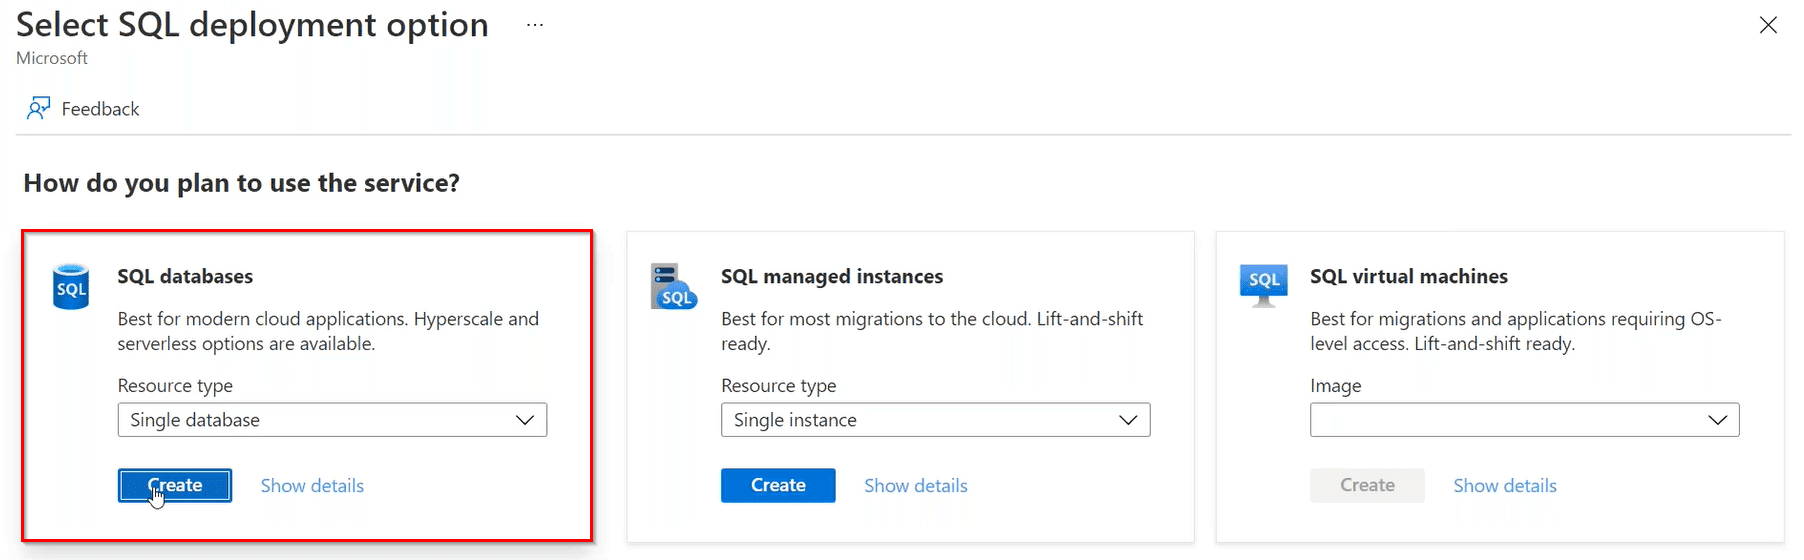Screen dimensions: 1804x560
Task: Open the Single instance resource type dropdown
Action: point(935,420)
